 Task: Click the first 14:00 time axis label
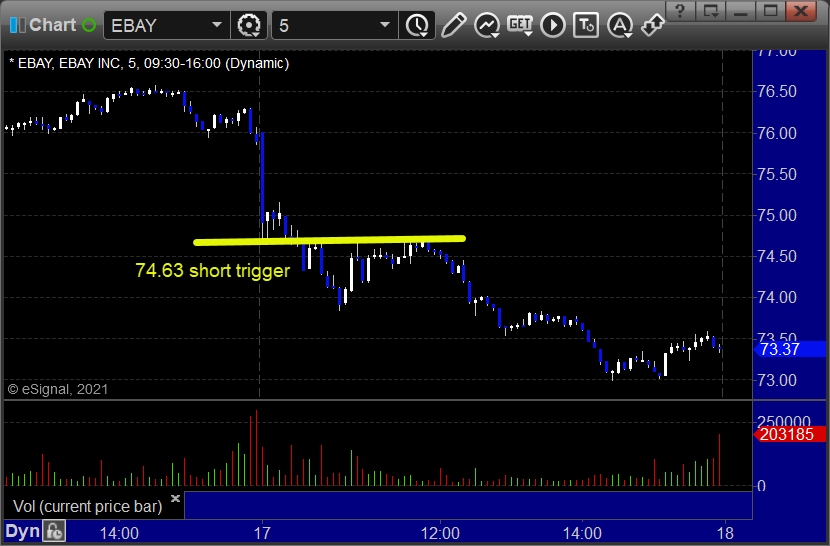coord(119,533)
